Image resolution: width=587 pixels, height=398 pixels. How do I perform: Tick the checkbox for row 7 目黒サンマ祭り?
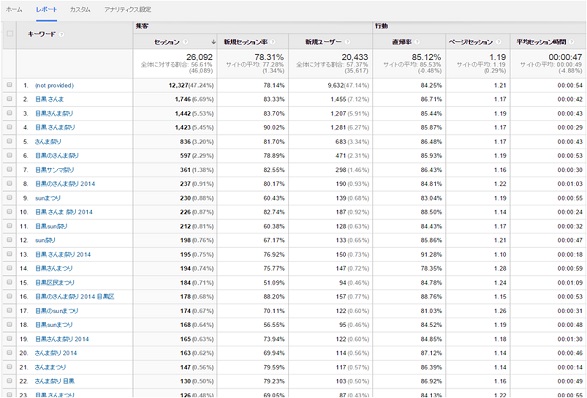(10, 170)
